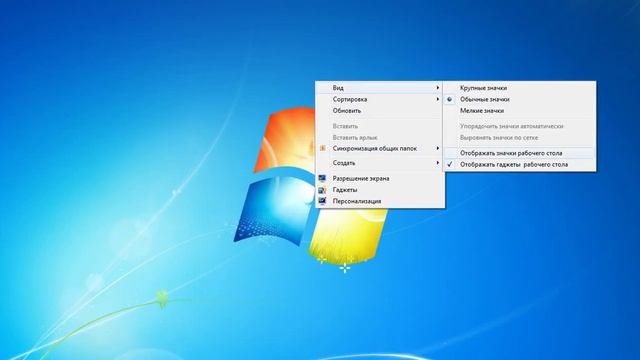Click the Гаджеты icon
The width and height of the screenshot is (640, 360).
click(322, 190)
